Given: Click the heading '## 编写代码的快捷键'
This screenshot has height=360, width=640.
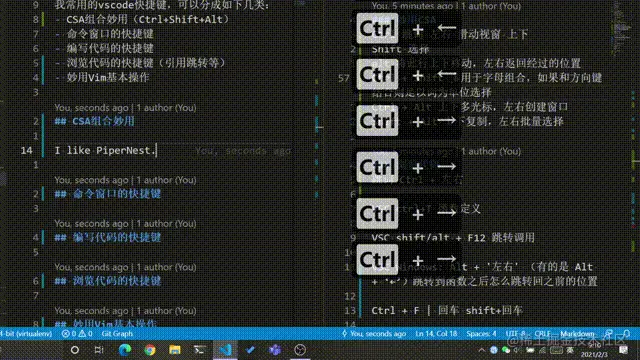Looking at the screenshot, I should [108, 238].
